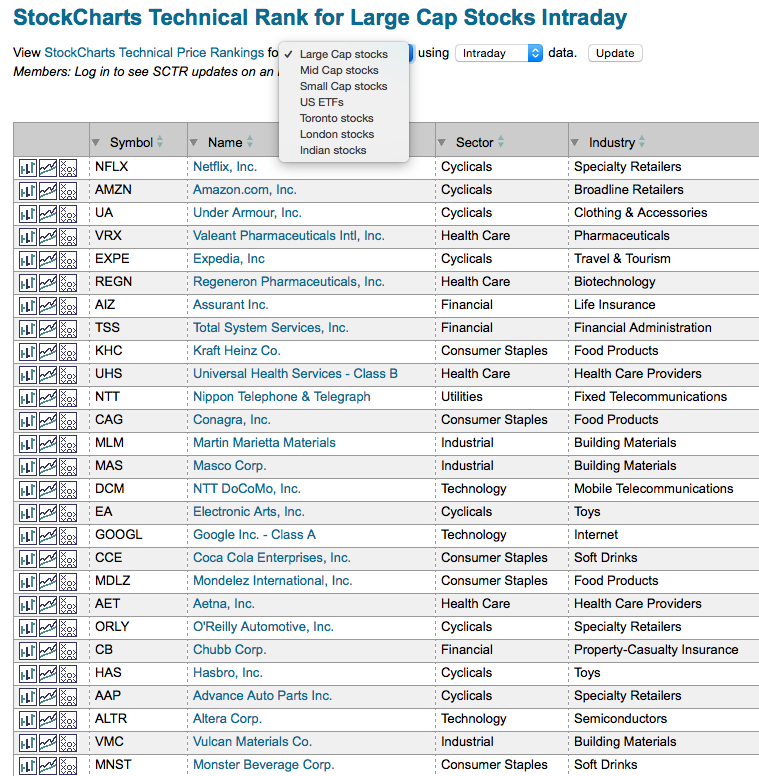Image resolution: width=759 pixels, height=776 pixels.
Task: Pick US ETFs from the list
Action: [344, 102]
